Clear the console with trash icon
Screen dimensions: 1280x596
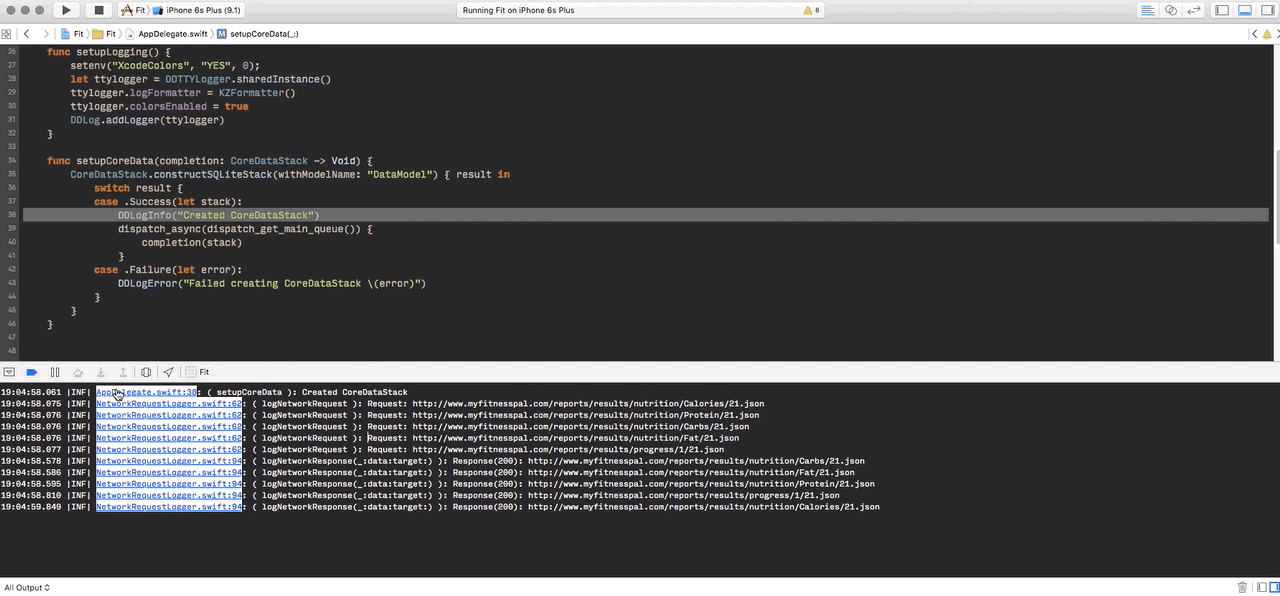(x=1243, y=588)
